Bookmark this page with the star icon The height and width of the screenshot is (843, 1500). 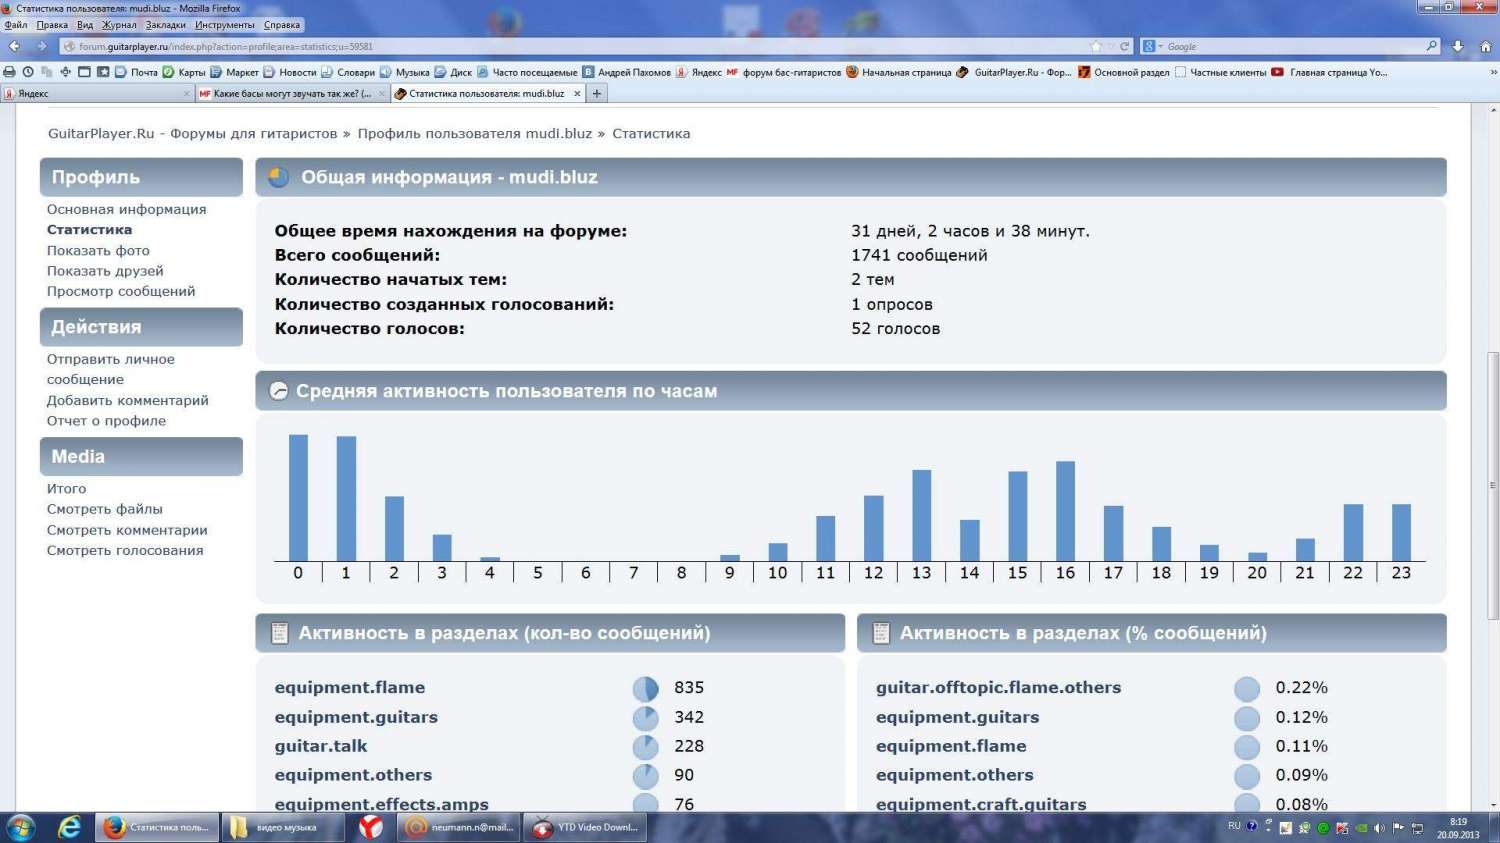pyautogui.click(x=1096, y=46)
